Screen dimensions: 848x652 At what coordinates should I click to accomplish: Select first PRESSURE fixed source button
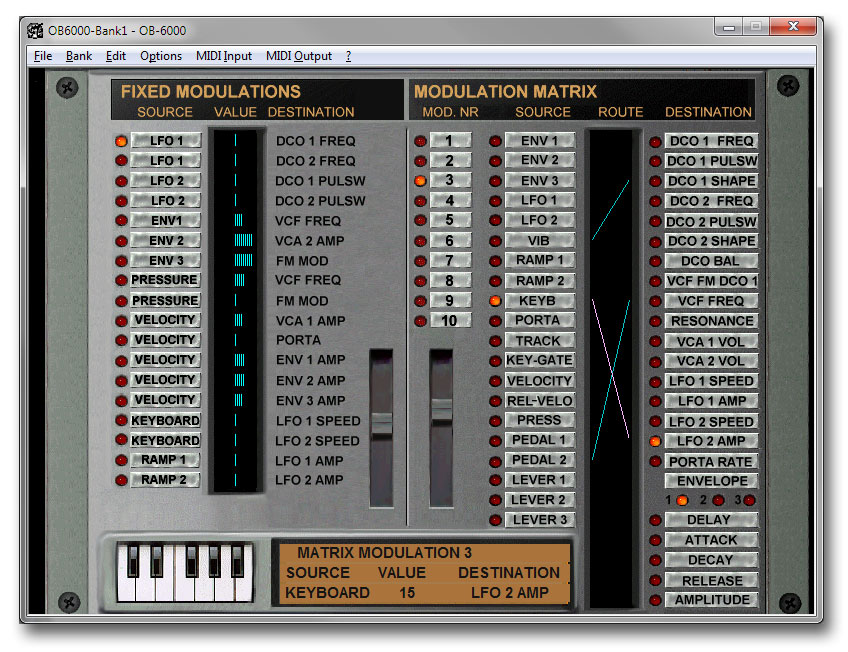[x=165, y=280]
